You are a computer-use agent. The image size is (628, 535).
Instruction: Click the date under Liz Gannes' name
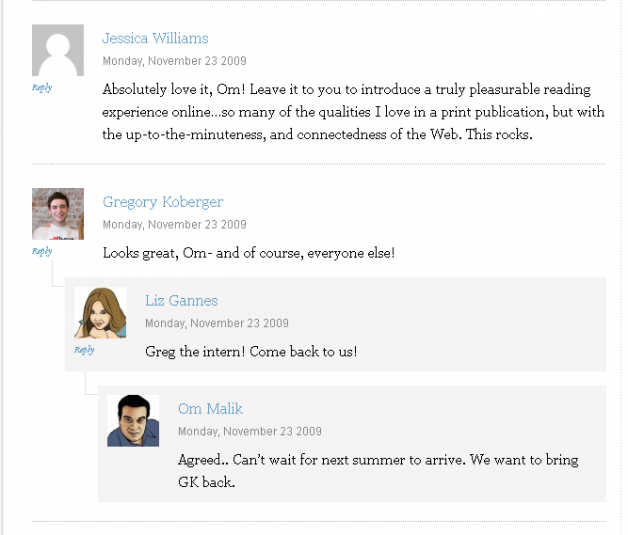[217, 323]
